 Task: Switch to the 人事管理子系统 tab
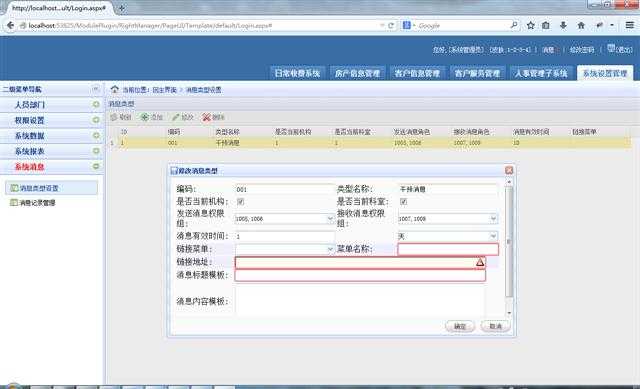point(541,73)
